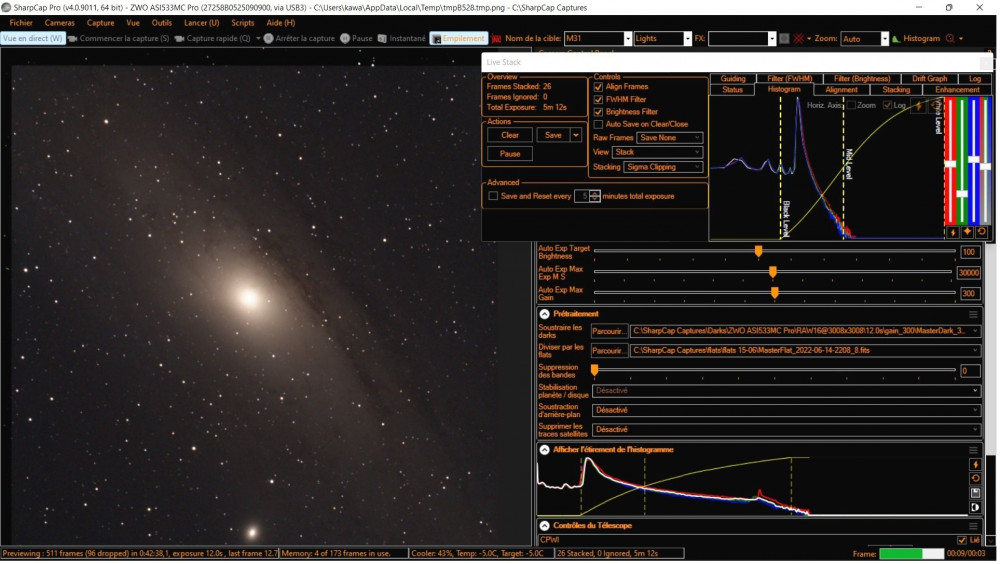Open Supprimer les traces satellites dropdown
1000x564 pixels.
pos(786,429)
